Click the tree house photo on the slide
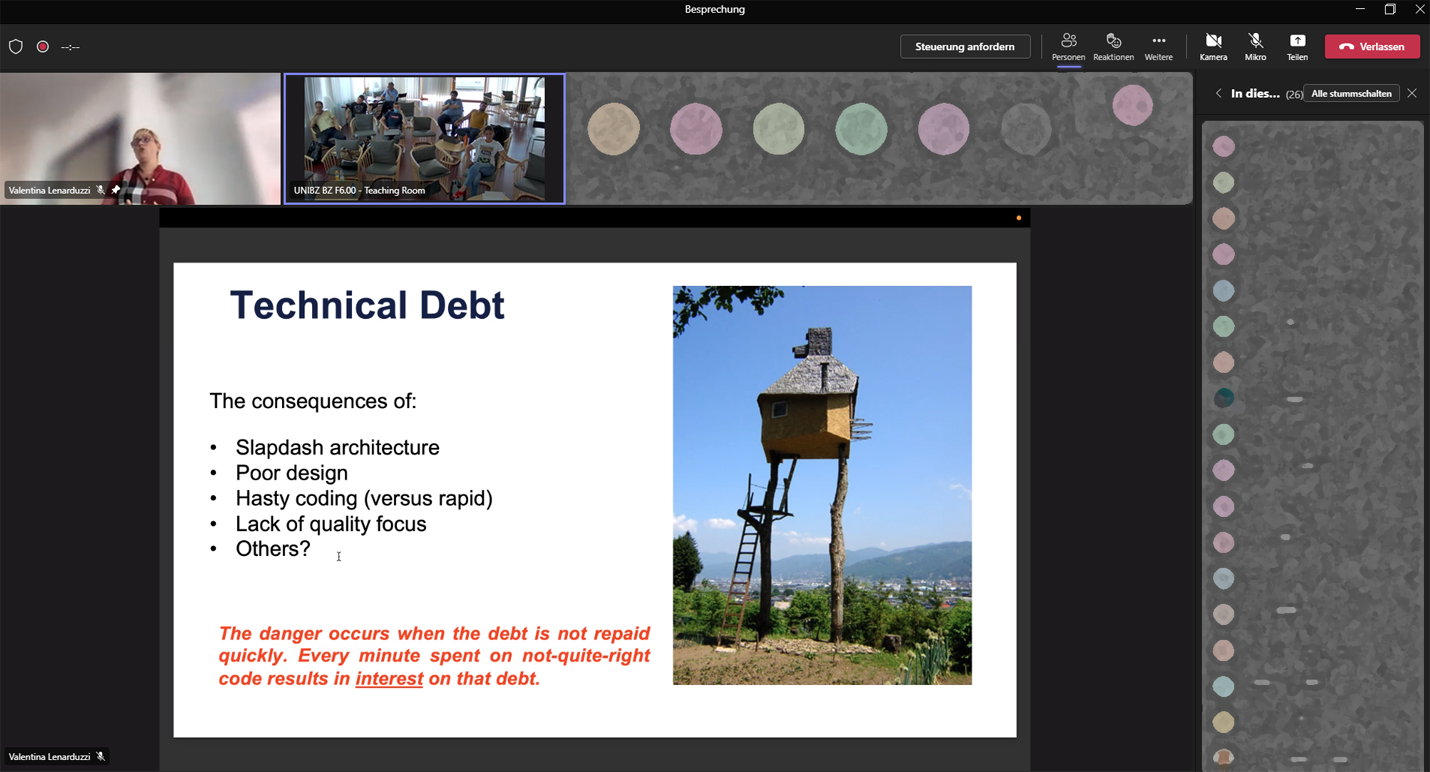1430x772 pixels. click(822, 485)
